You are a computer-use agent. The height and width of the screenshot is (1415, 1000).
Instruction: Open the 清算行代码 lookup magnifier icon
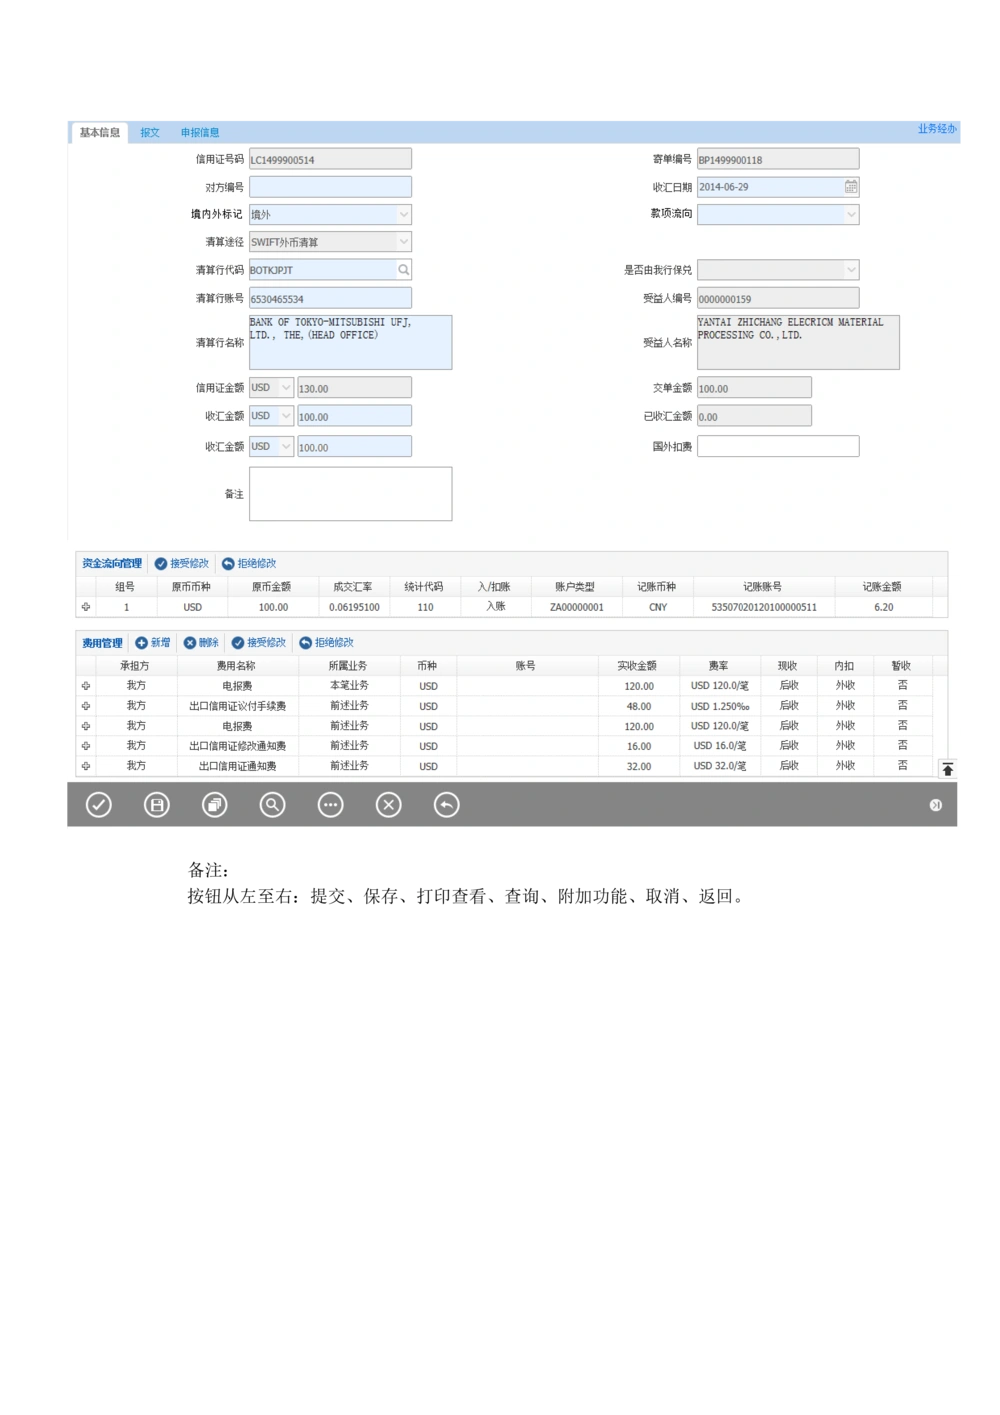tap(402, 269)
